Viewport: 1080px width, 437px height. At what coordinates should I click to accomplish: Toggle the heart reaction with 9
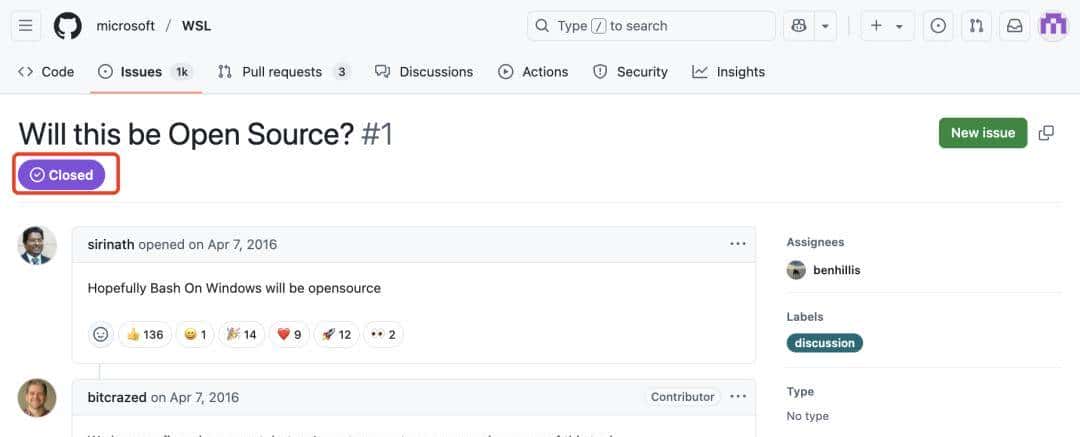click(289, 334)
